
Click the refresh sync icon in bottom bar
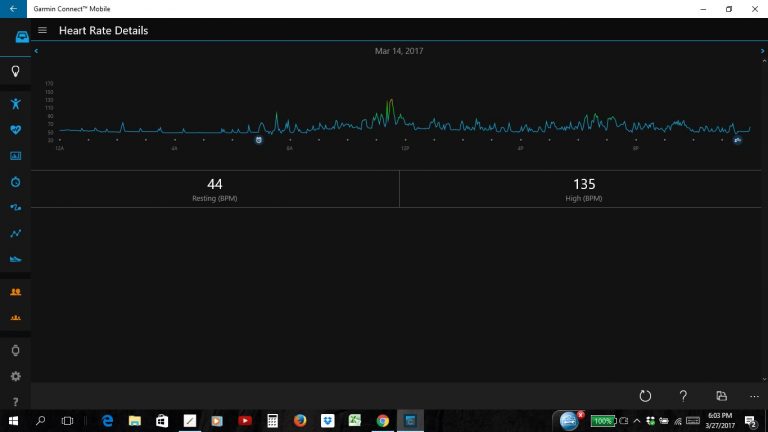pos(645,396)
